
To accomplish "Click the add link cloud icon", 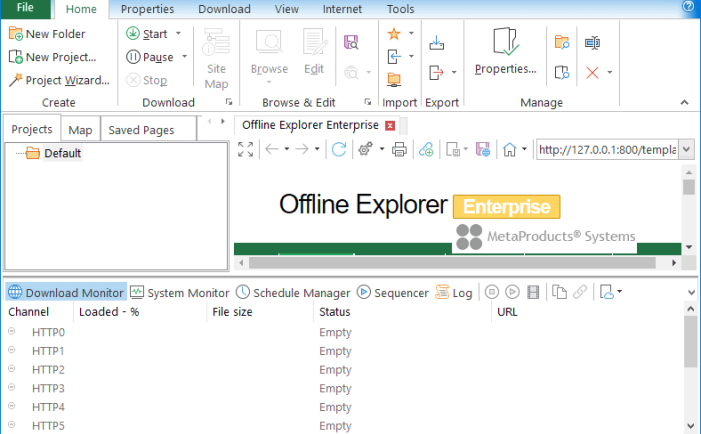I will 426,149.
